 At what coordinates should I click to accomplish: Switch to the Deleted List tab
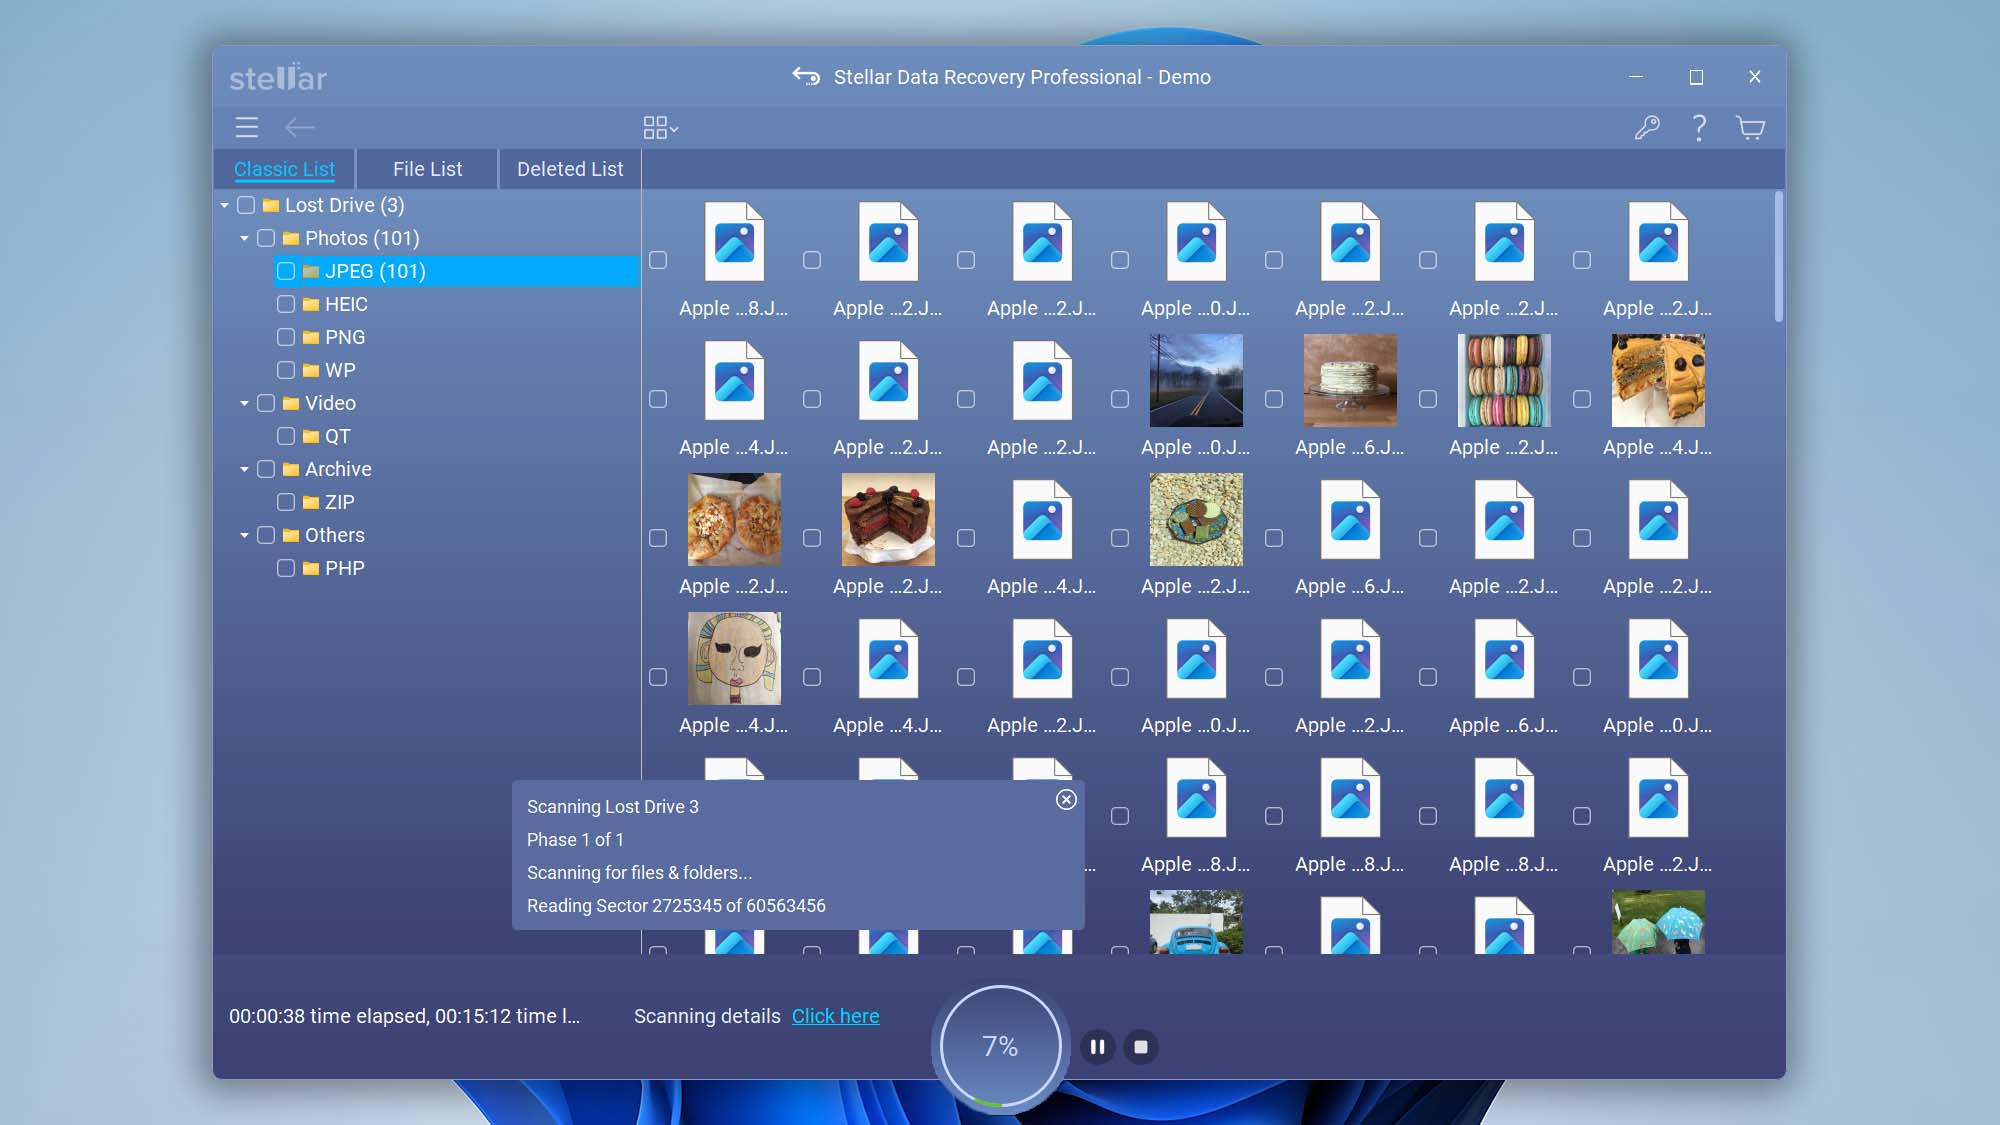[570, 169]
